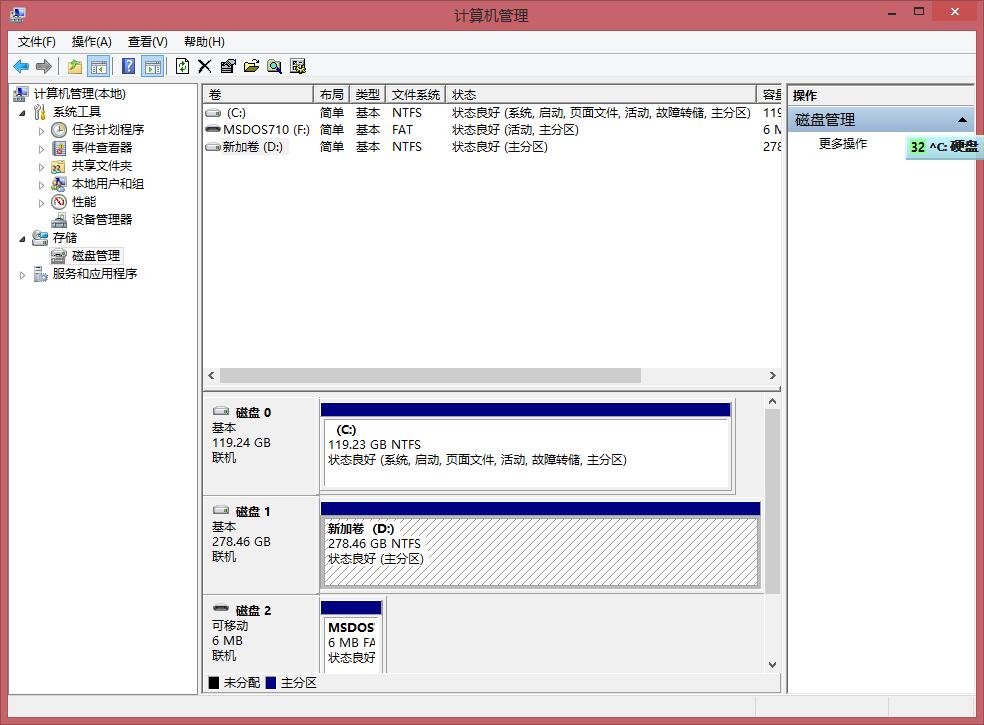Open the 帮助(H) menu

point(204,41)
